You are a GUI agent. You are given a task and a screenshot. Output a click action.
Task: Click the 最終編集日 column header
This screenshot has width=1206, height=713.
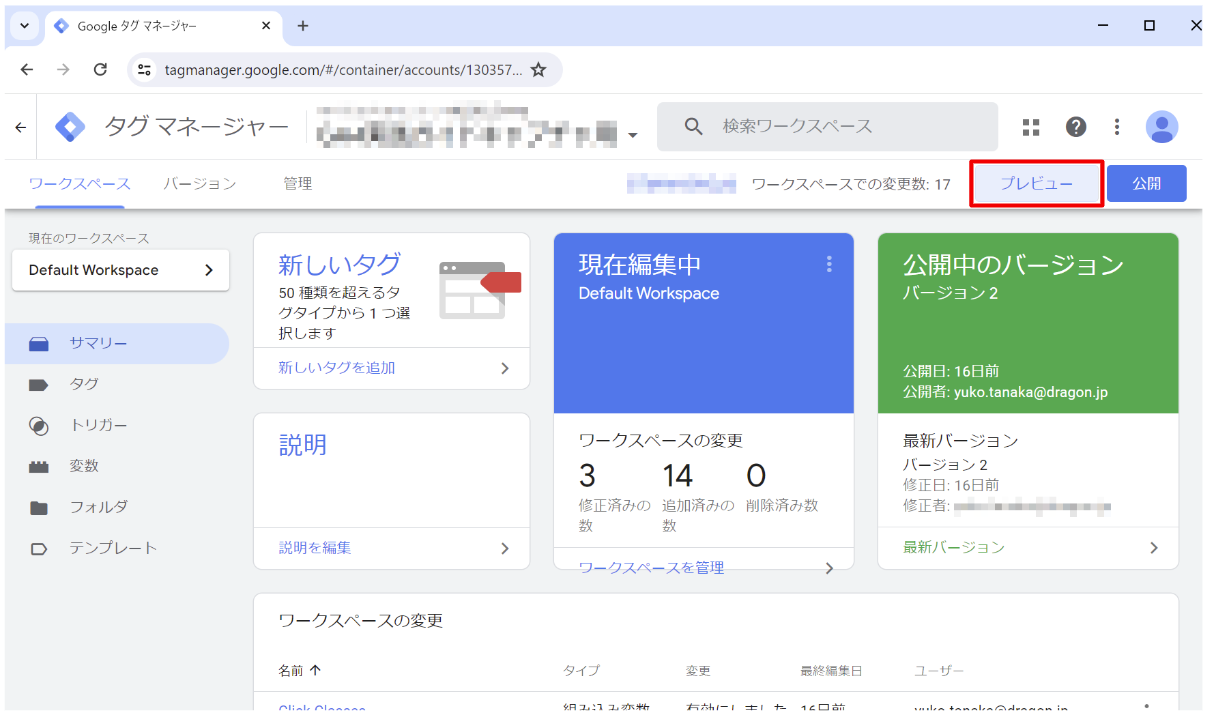(831, 670)
